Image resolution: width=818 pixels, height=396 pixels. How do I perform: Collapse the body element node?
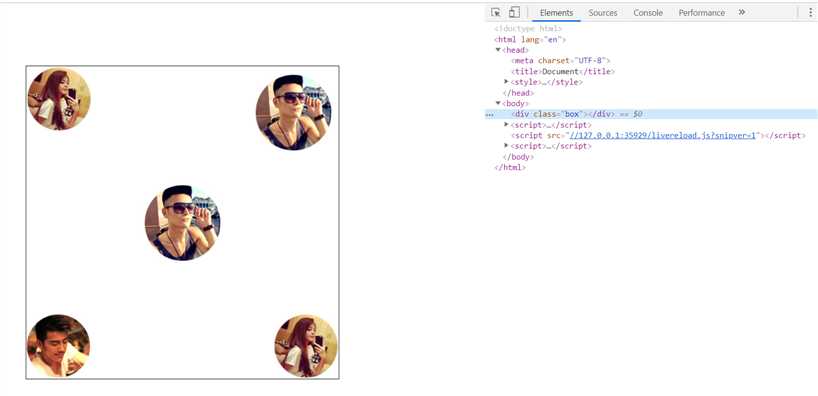pos(498,103)
